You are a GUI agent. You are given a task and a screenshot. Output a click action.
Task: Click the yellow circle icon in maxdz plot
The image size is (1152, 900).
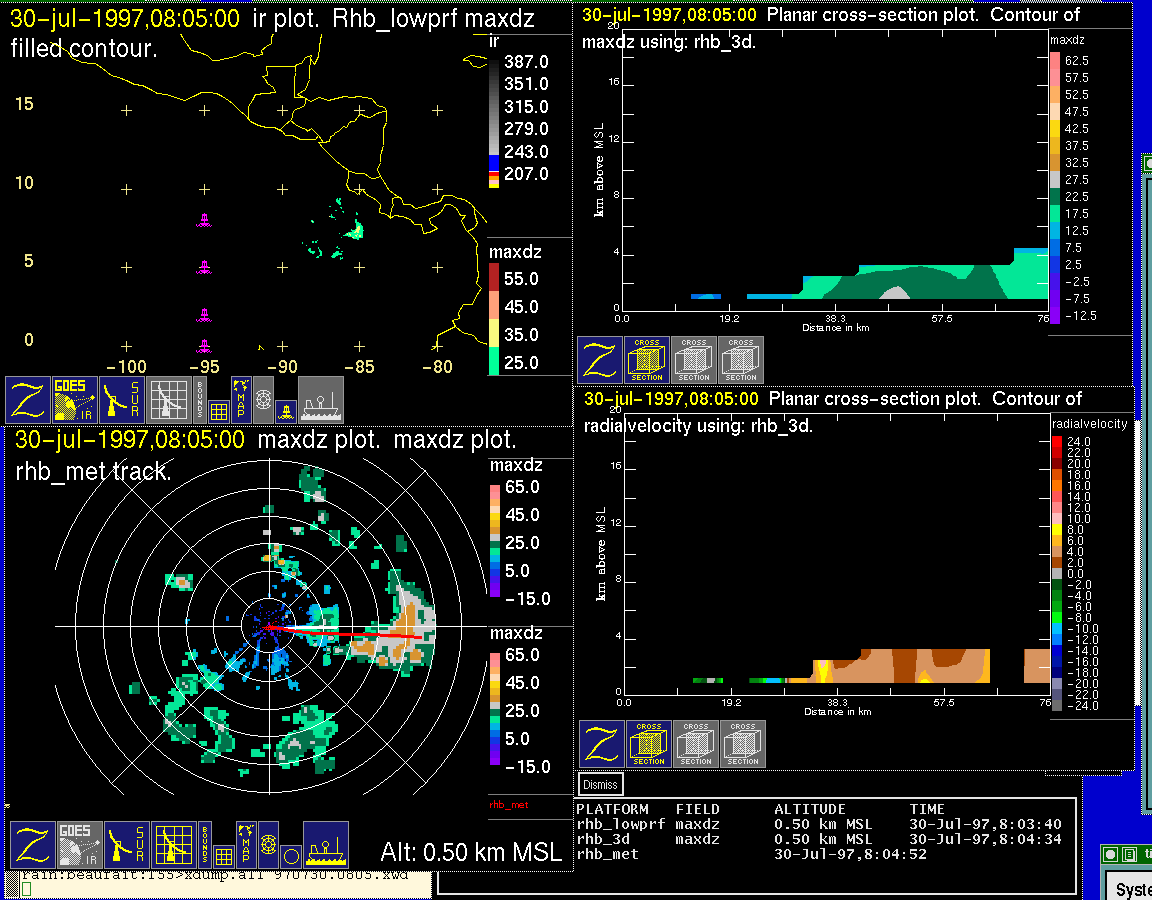click(291, 856)
